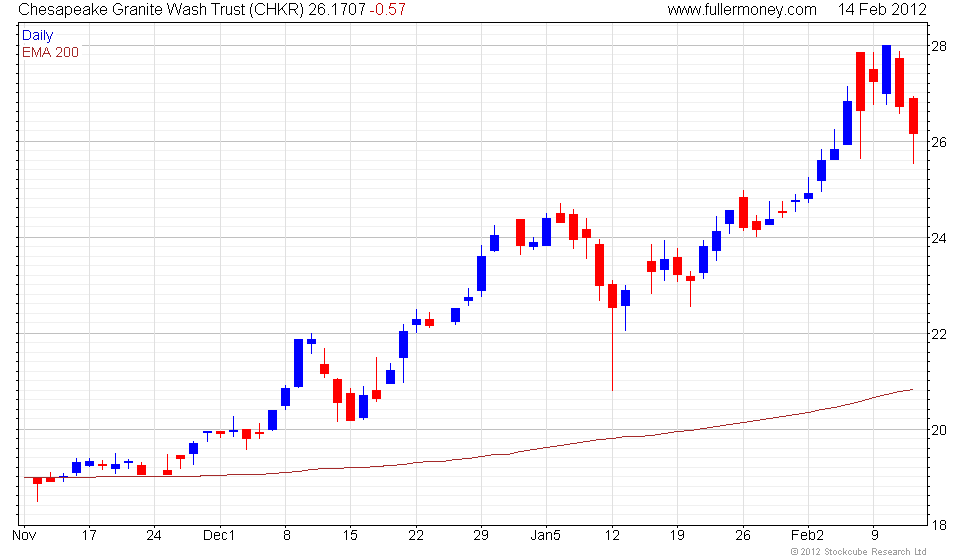Click the x-axis label '12'
980x560 pixels.
612,536
